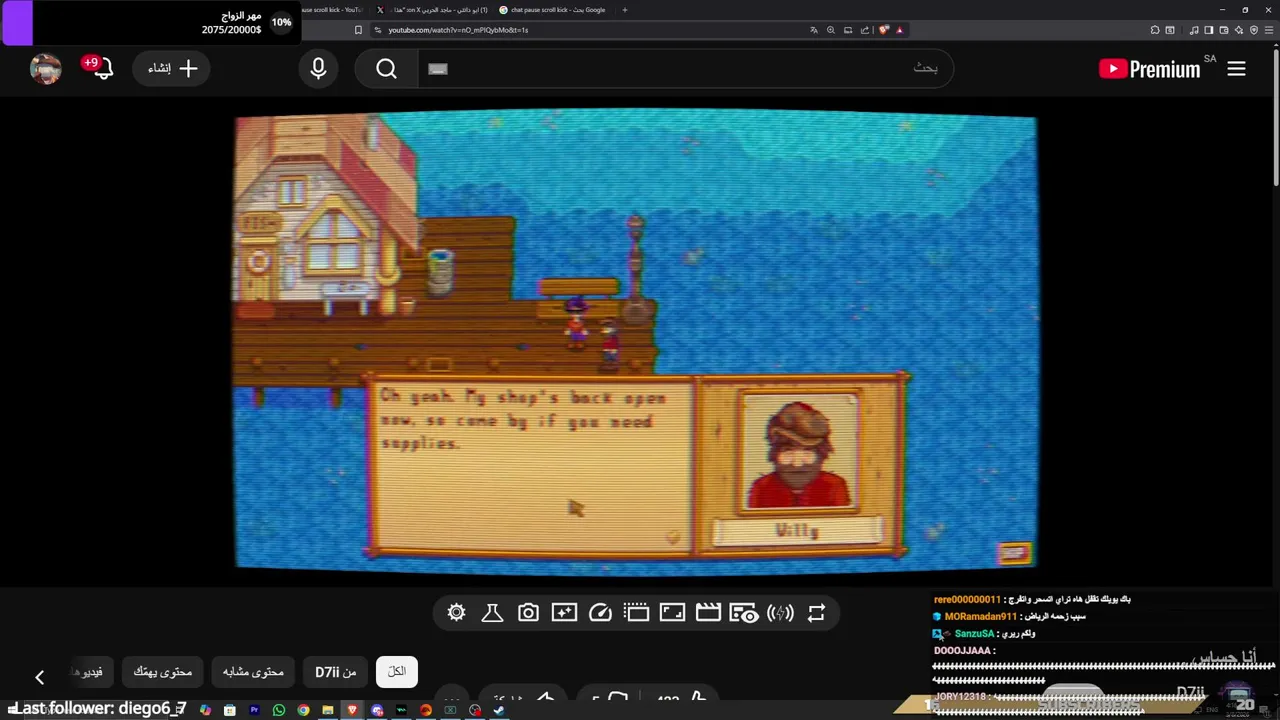The image size is (1280, 720).
Task: Click the search magnifier button
Action: coord(387,69)
